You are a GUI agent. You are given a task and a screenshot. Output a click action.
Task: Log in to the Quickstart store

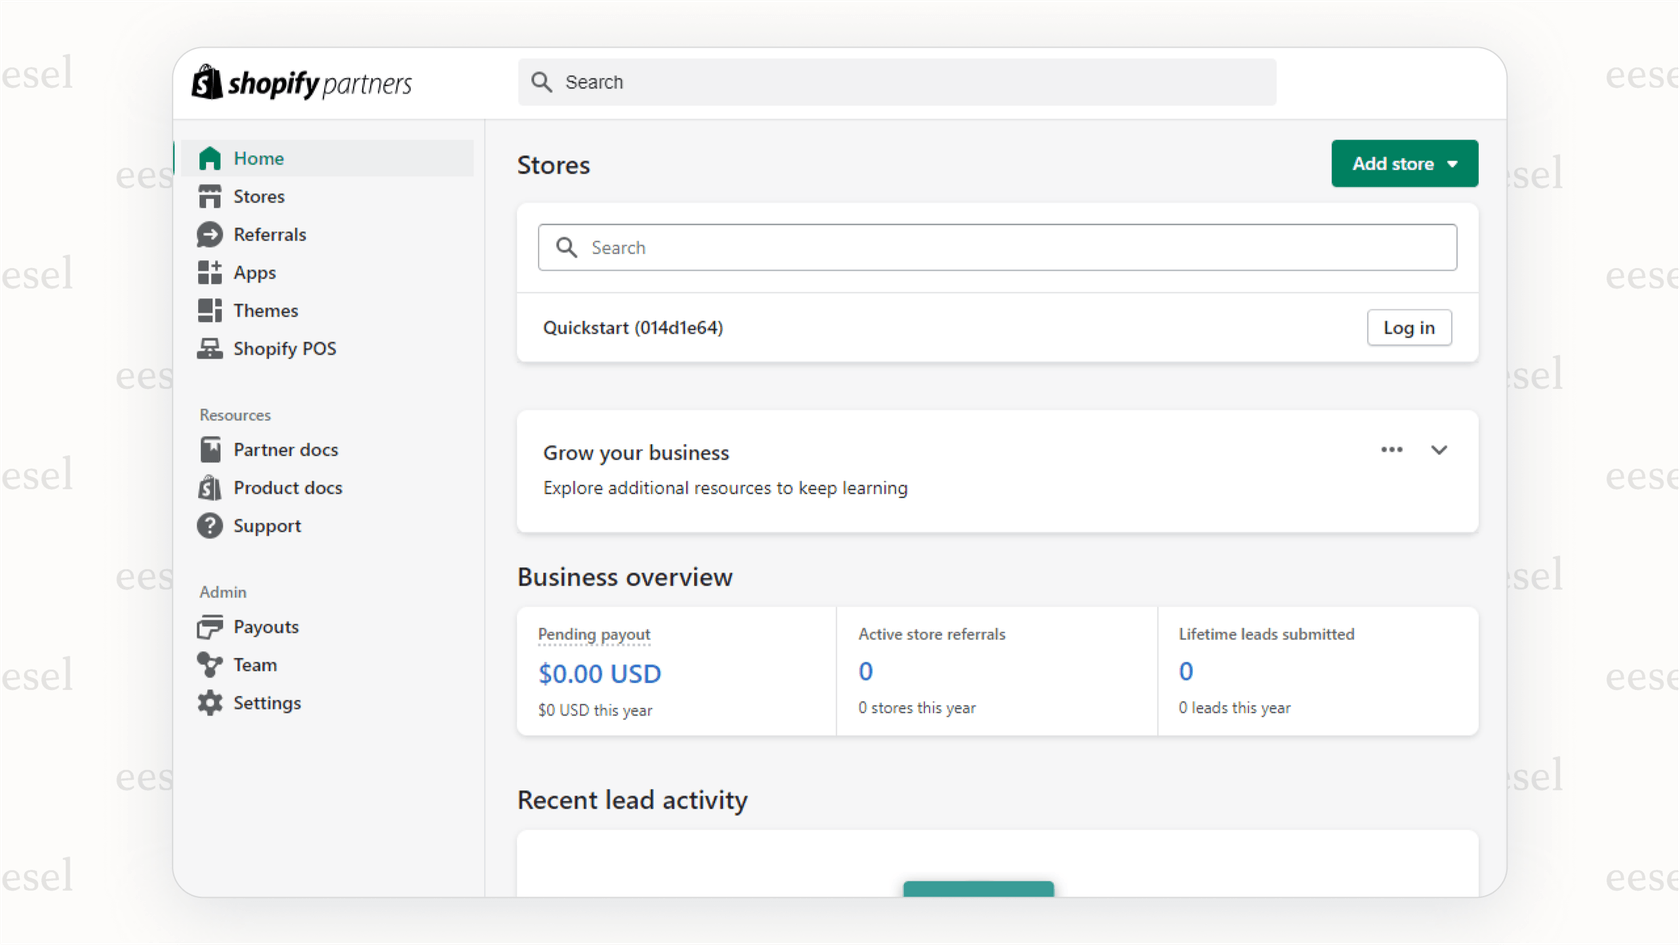(x=1409, y=327)
